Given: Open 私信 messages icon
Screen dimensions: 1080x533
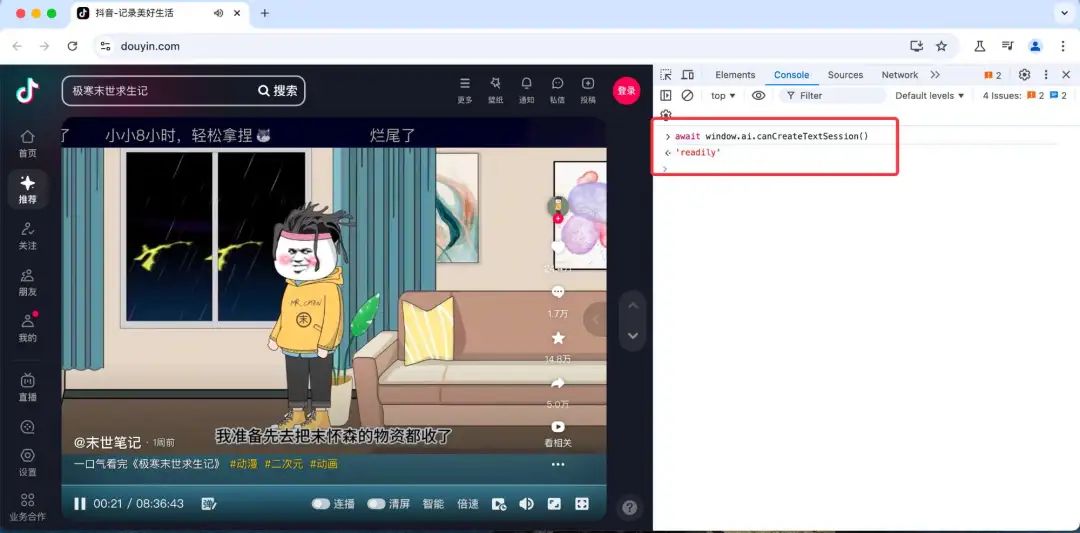Looking at the screenshot, I should pos(557,90).
